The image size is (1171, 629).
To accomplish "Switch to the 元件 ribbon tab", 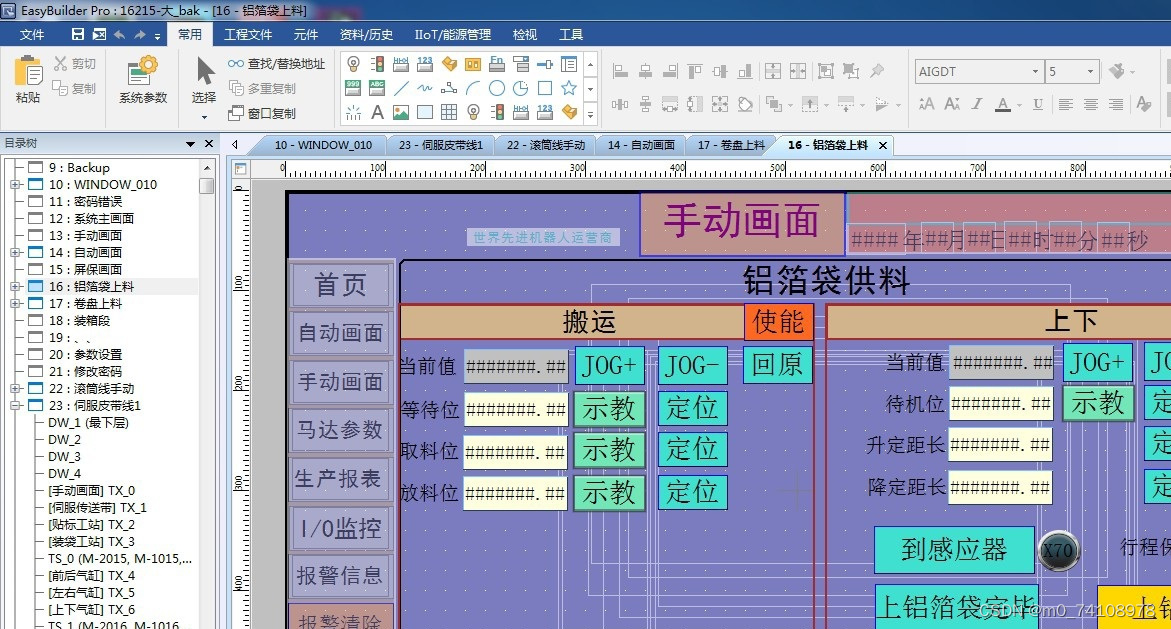I will [305, 34].
